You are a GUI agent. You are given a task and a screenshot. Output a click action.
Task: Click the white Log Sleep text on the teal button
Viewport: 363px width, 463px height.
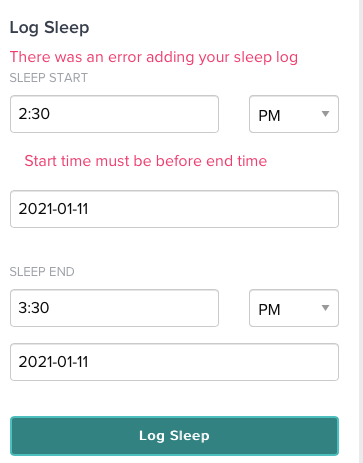pyautogui.click(x=174, y=436)
